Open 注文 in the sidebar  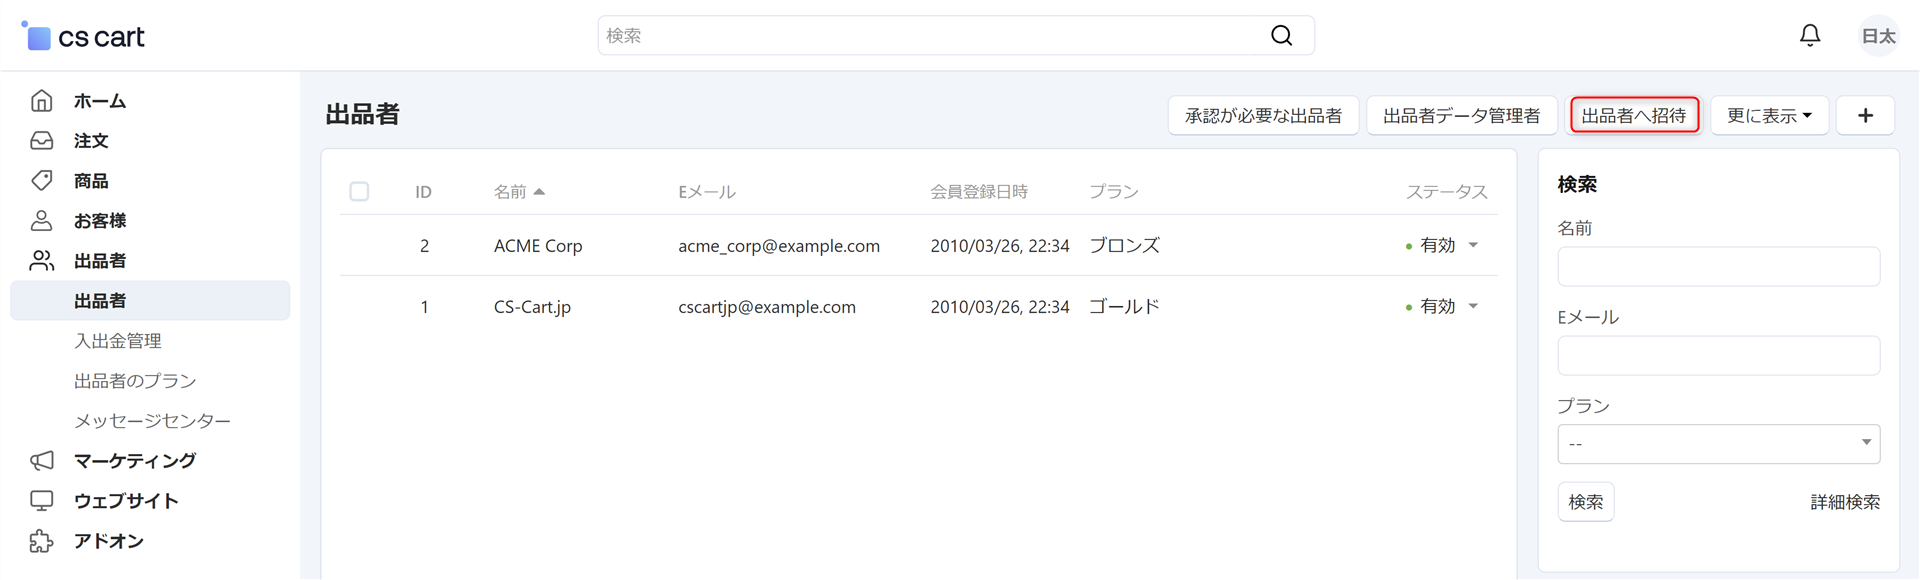tap(91, 141)
